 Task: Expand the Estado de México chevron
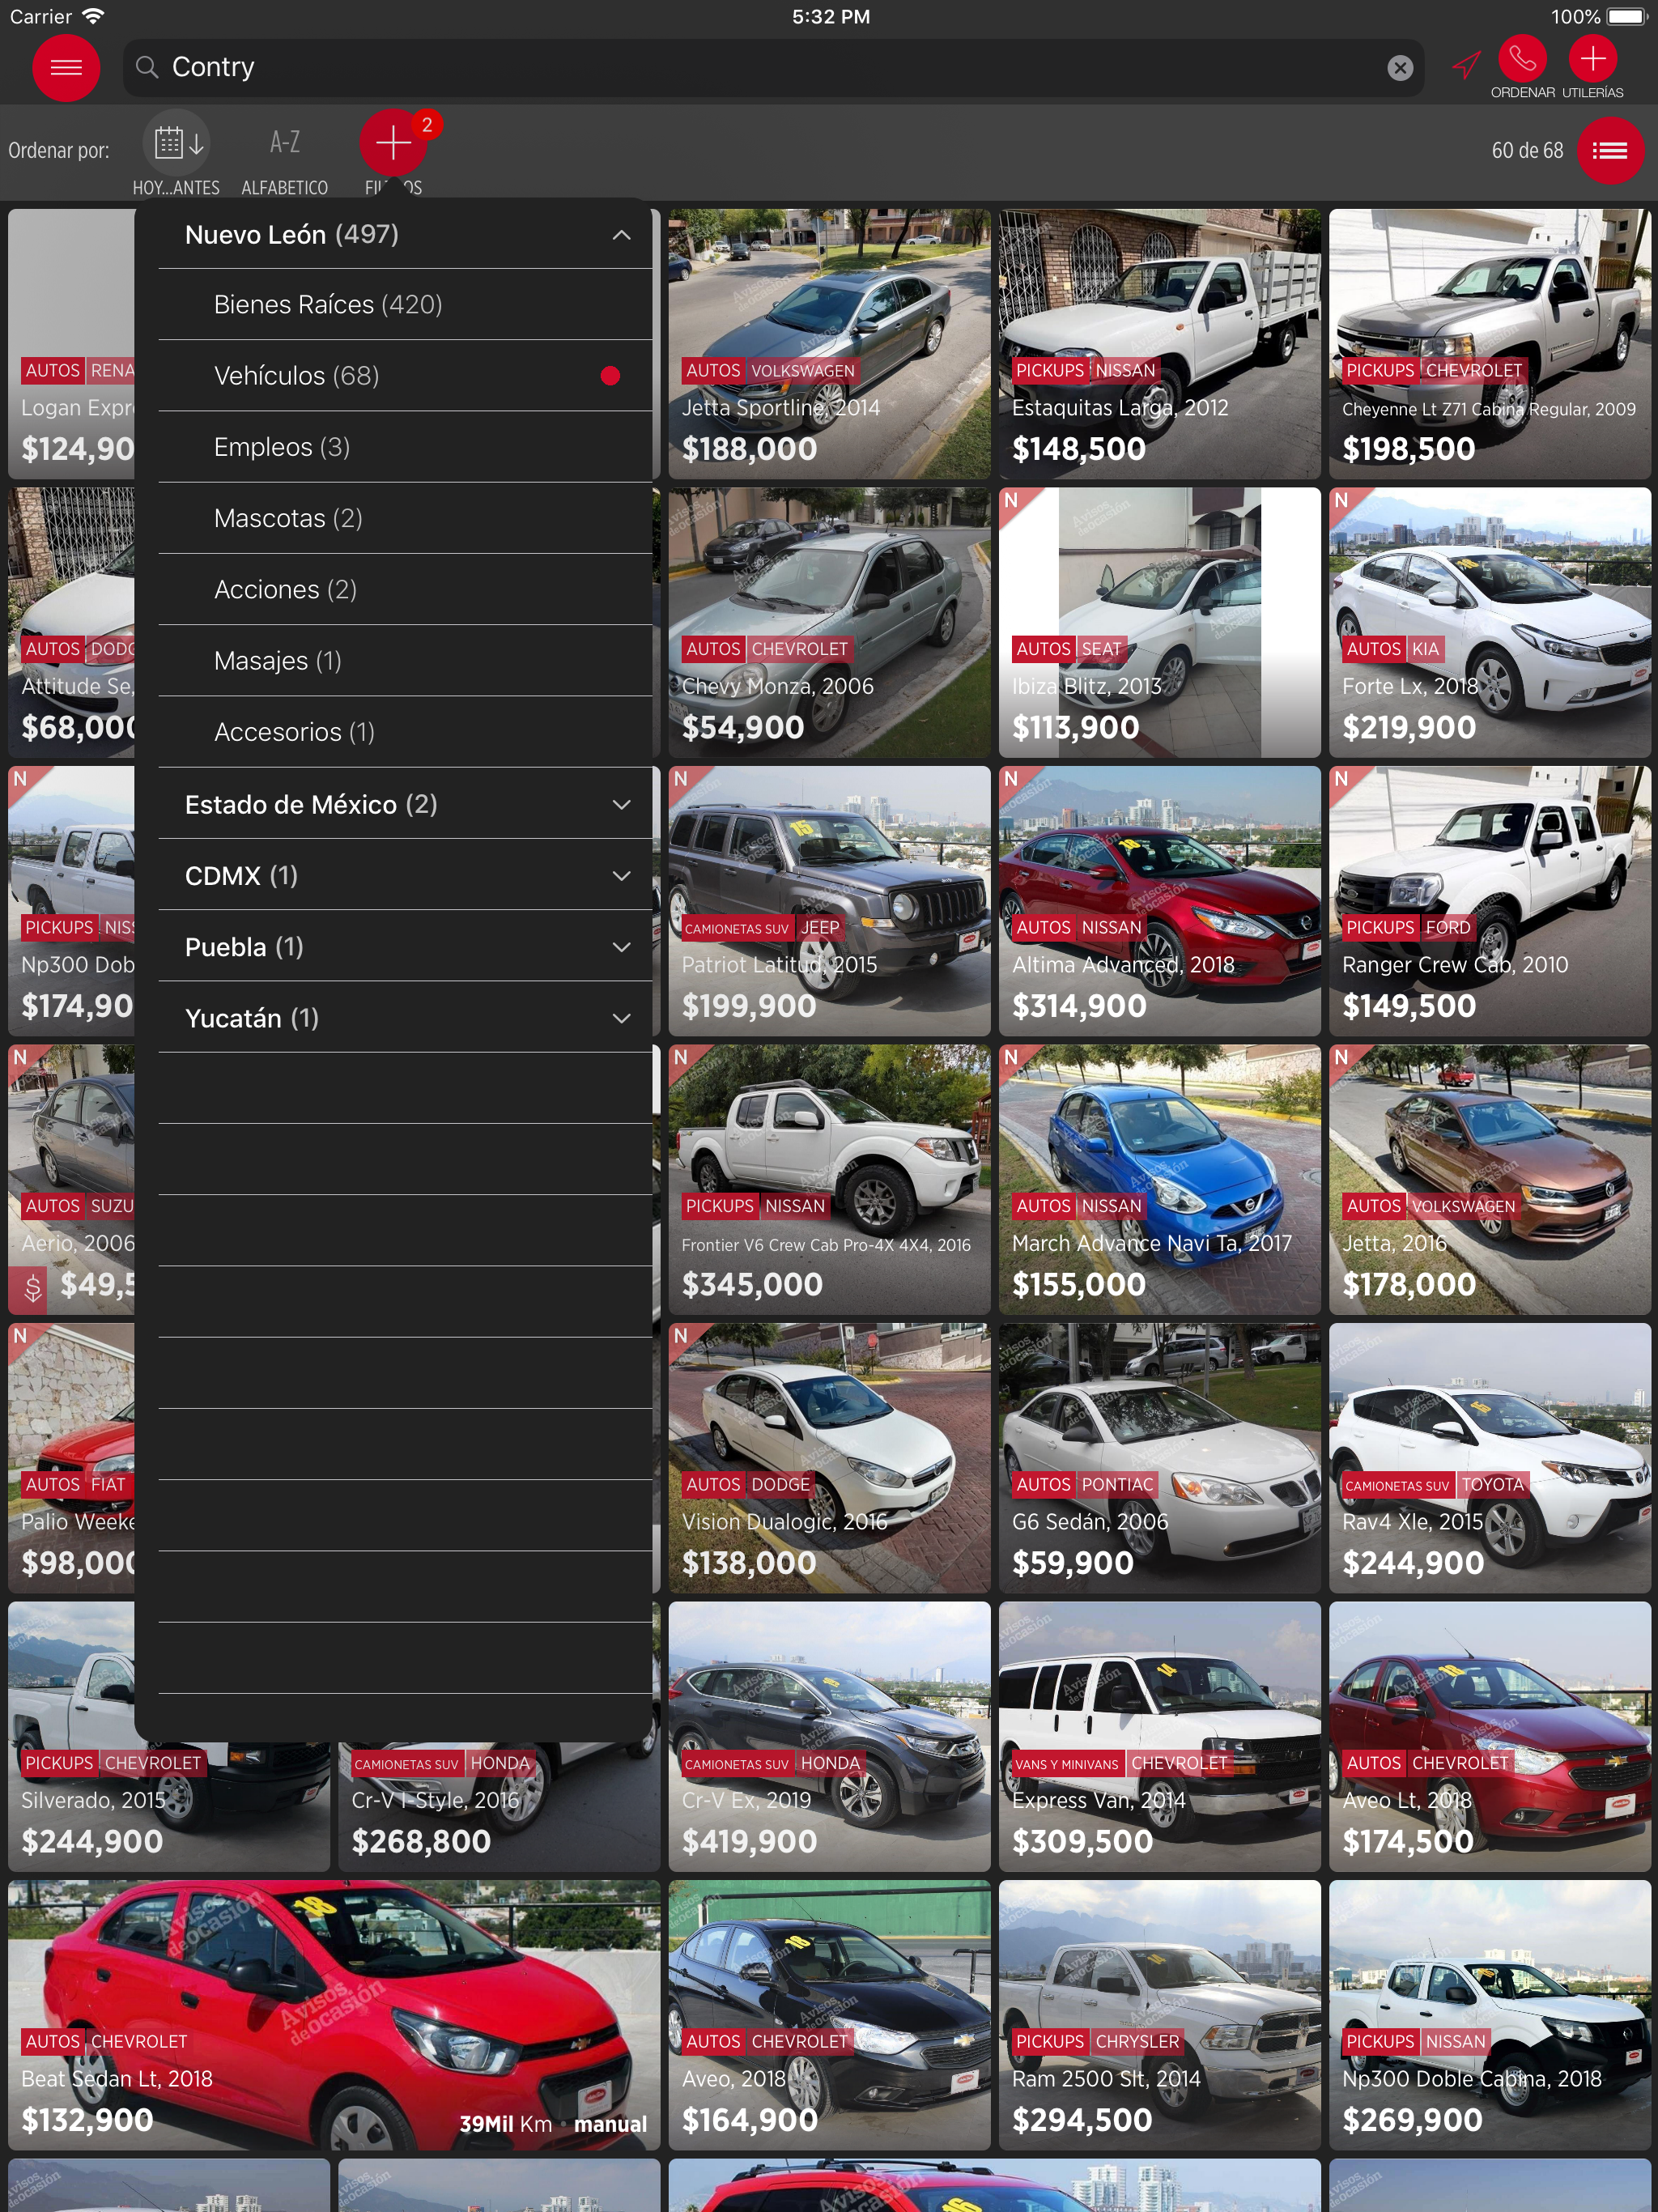[621, 805]
